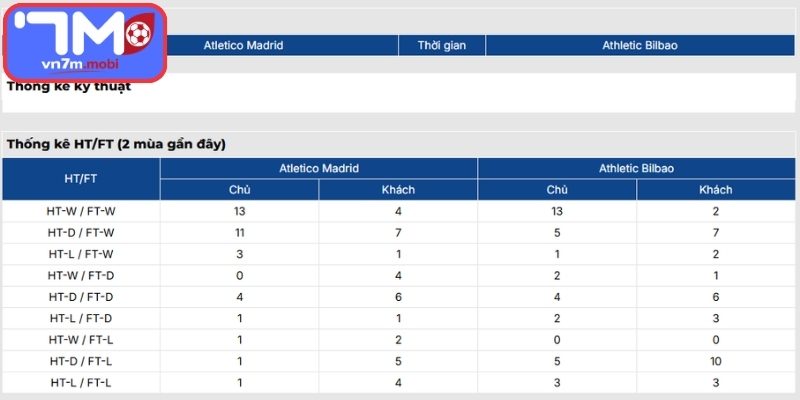800x400 pixels.
Task: Click the Thời gian column header
Action: (441, 46)
